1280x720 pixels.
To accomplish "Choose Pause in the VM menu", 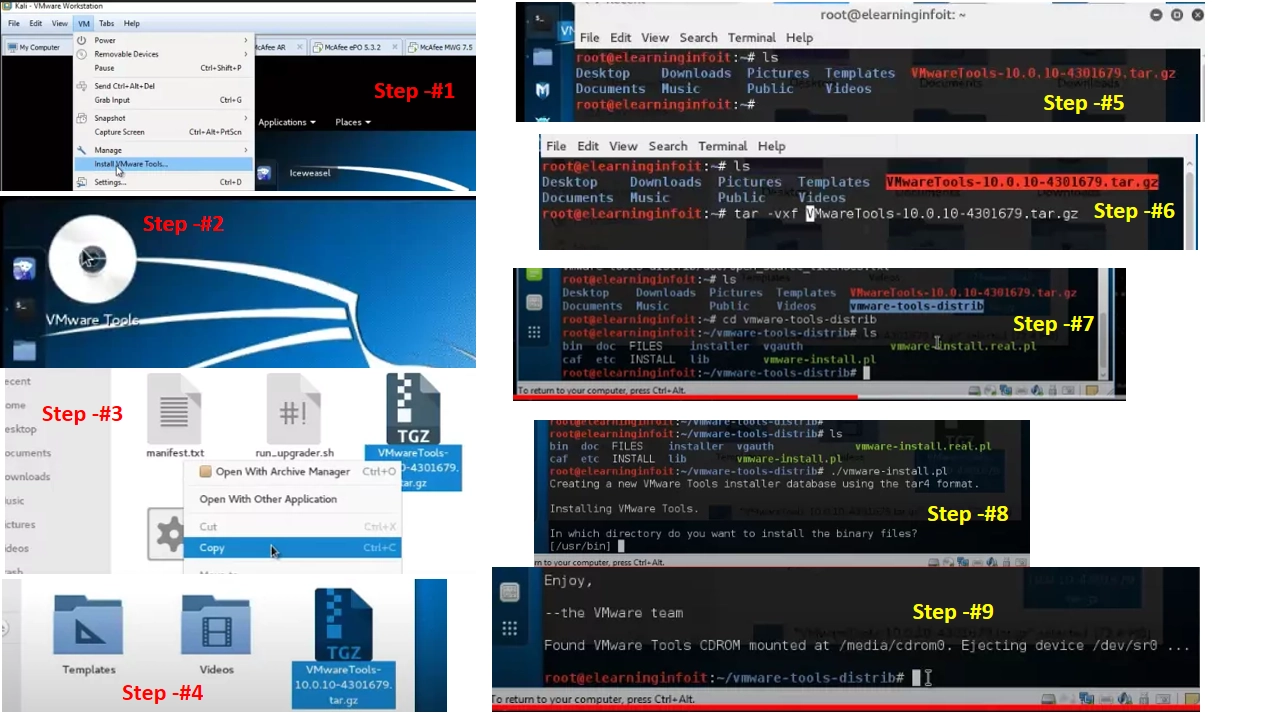I will click(x=165, y=68).
